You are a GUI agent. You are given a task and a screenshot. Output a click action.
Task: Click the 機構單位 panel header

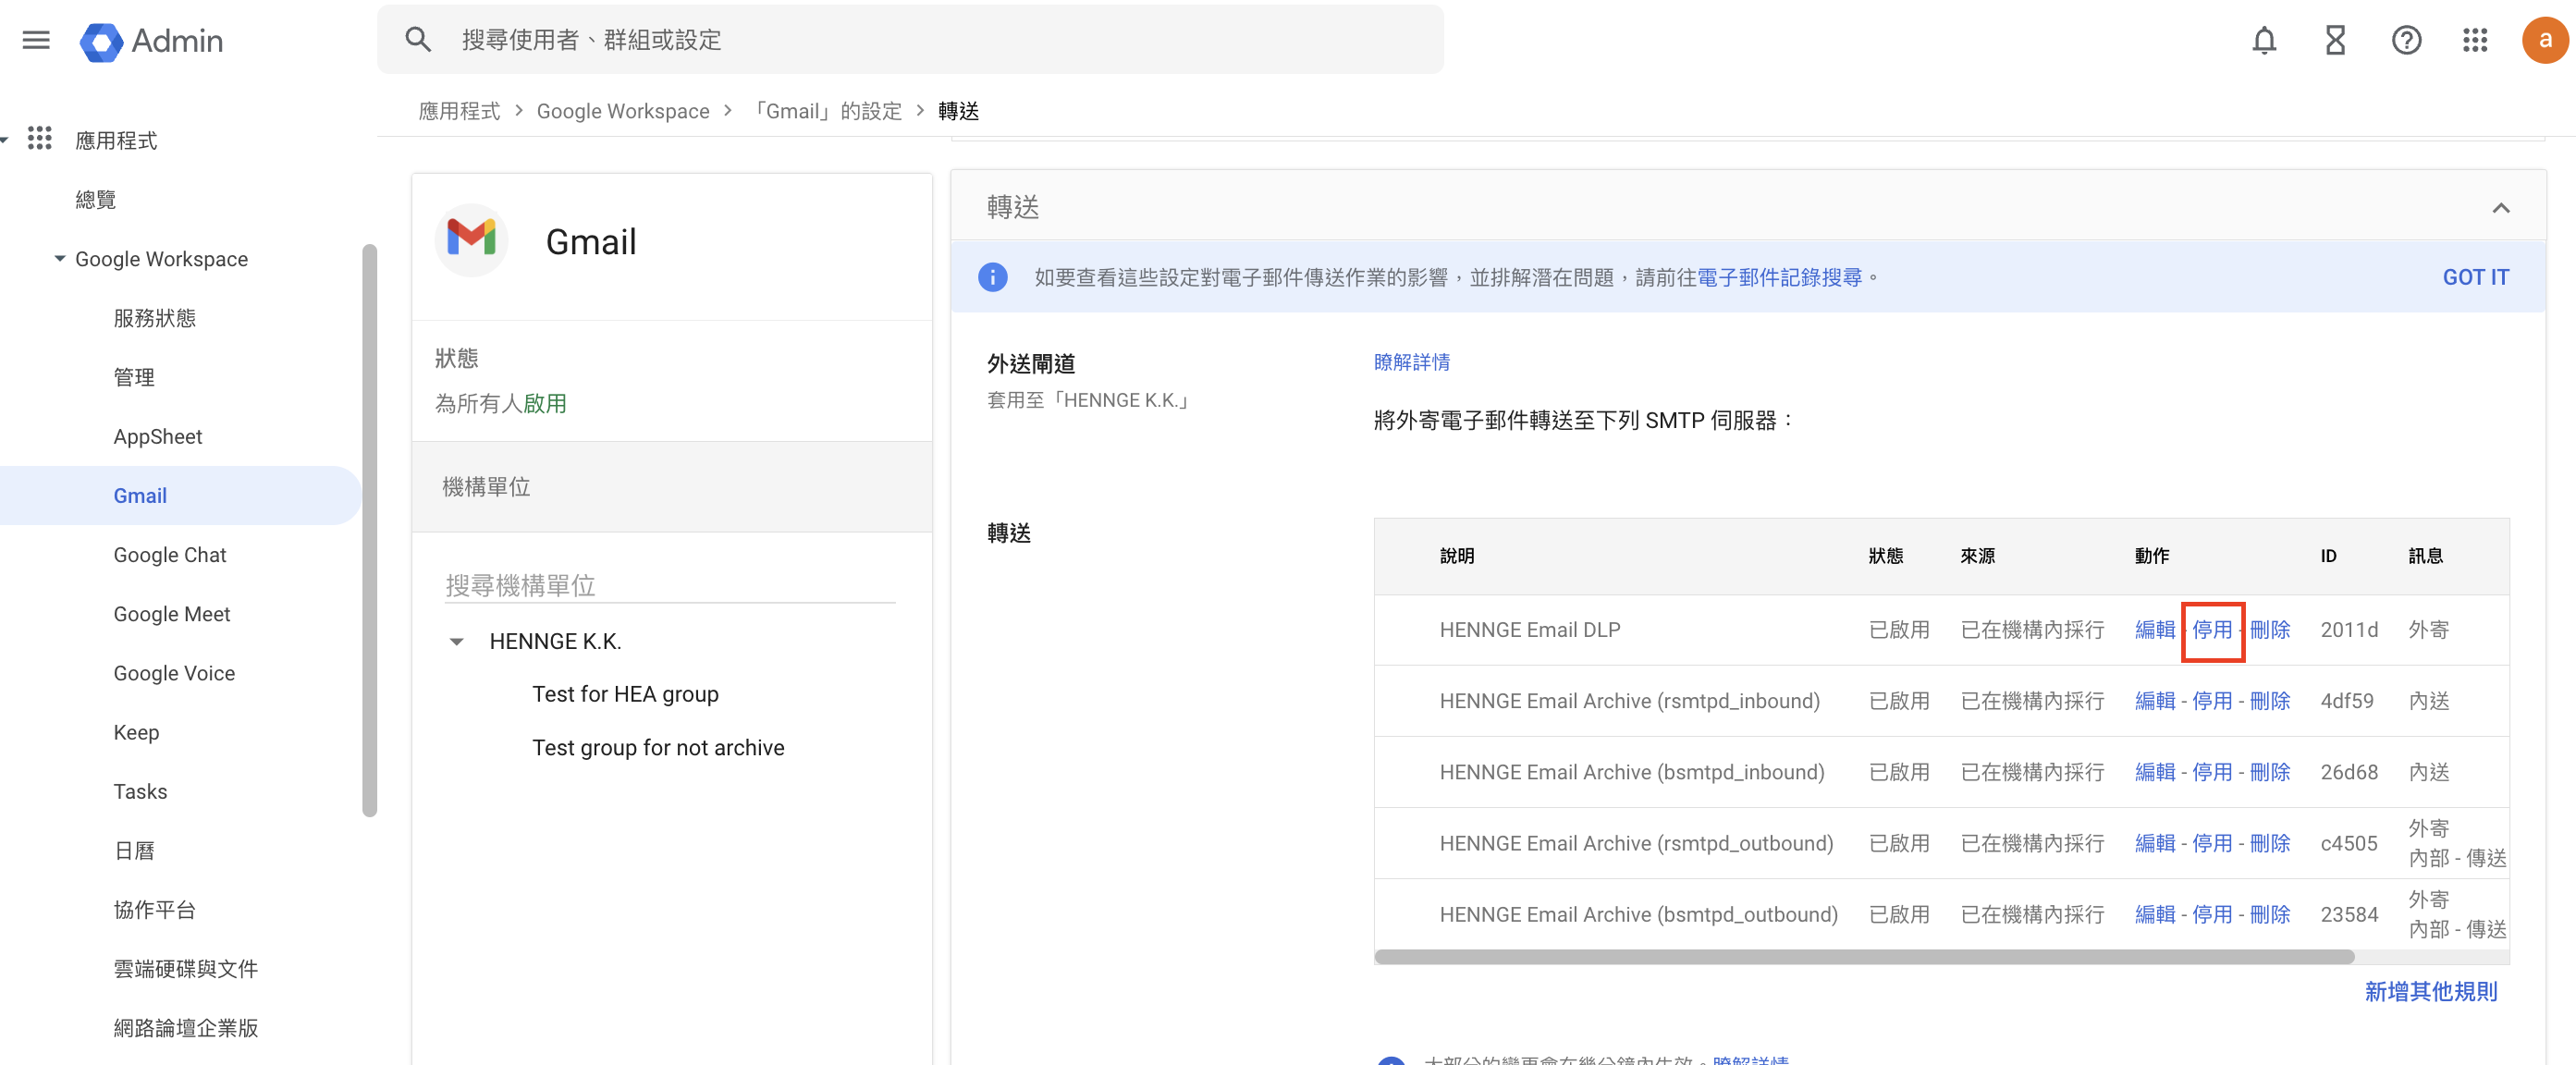click(672, 487)
